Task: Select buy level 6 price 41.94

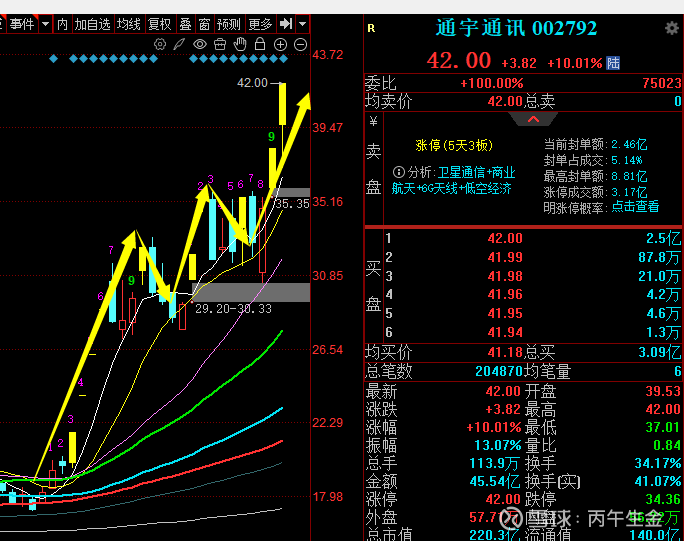Action: pyautogui.click(x=505, y=332)
